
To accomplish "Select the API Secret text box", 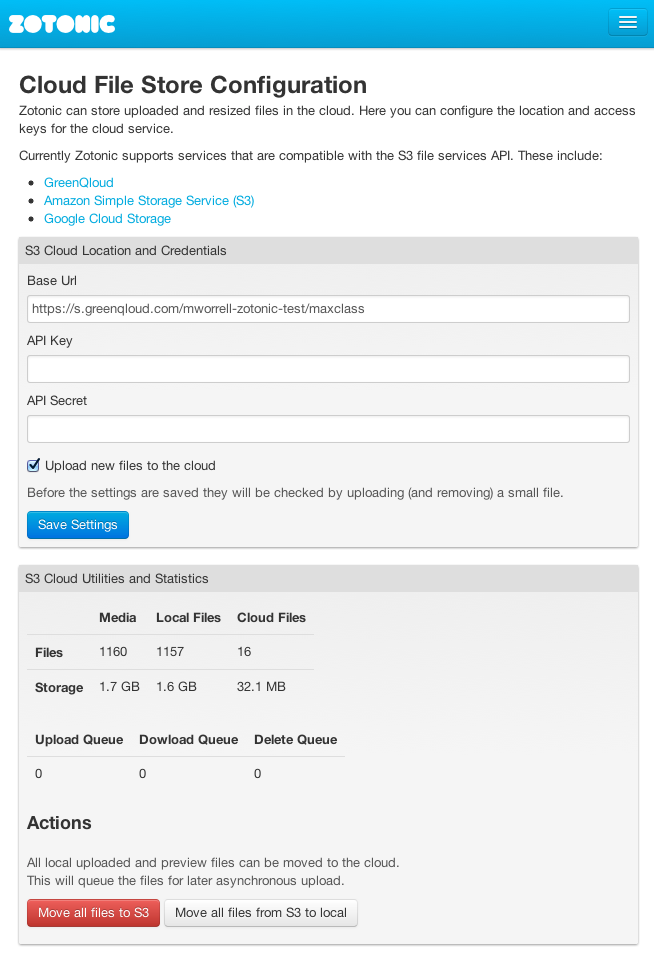I will (x=328, y=429).
